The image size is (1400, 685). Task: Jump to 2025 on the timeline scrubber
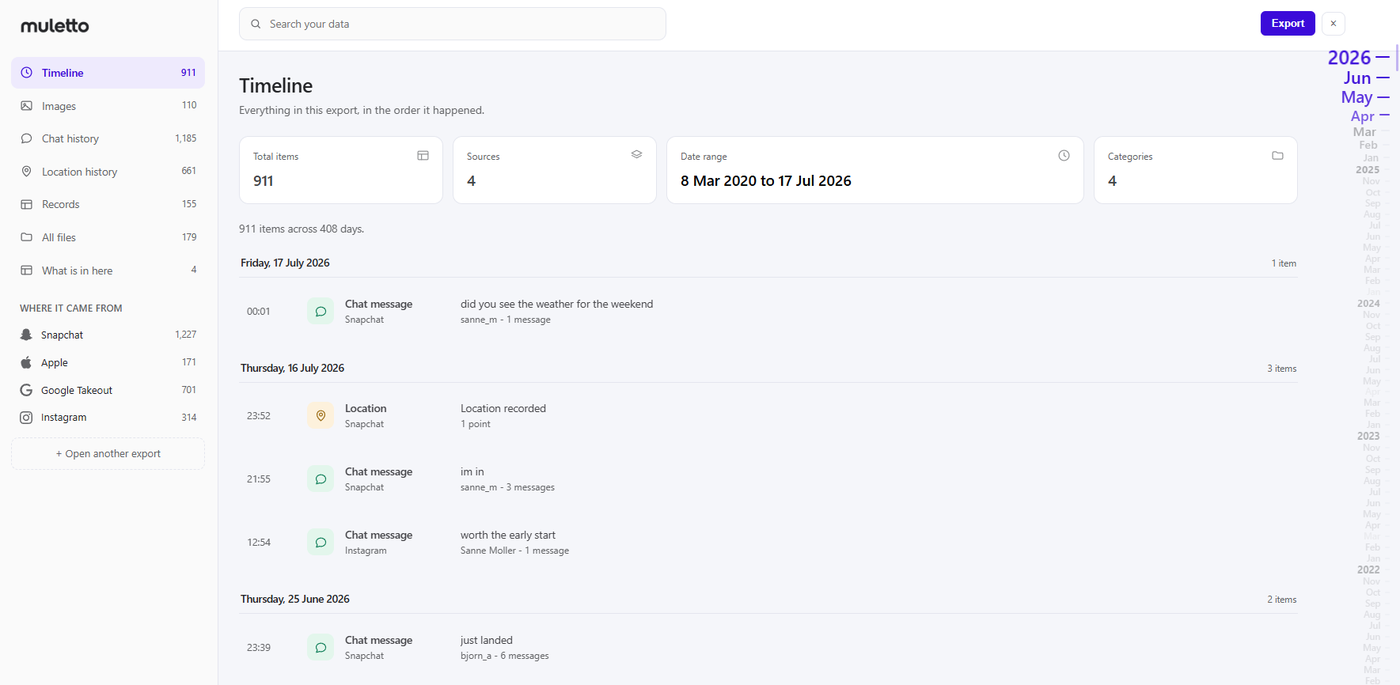(1367, 170)
